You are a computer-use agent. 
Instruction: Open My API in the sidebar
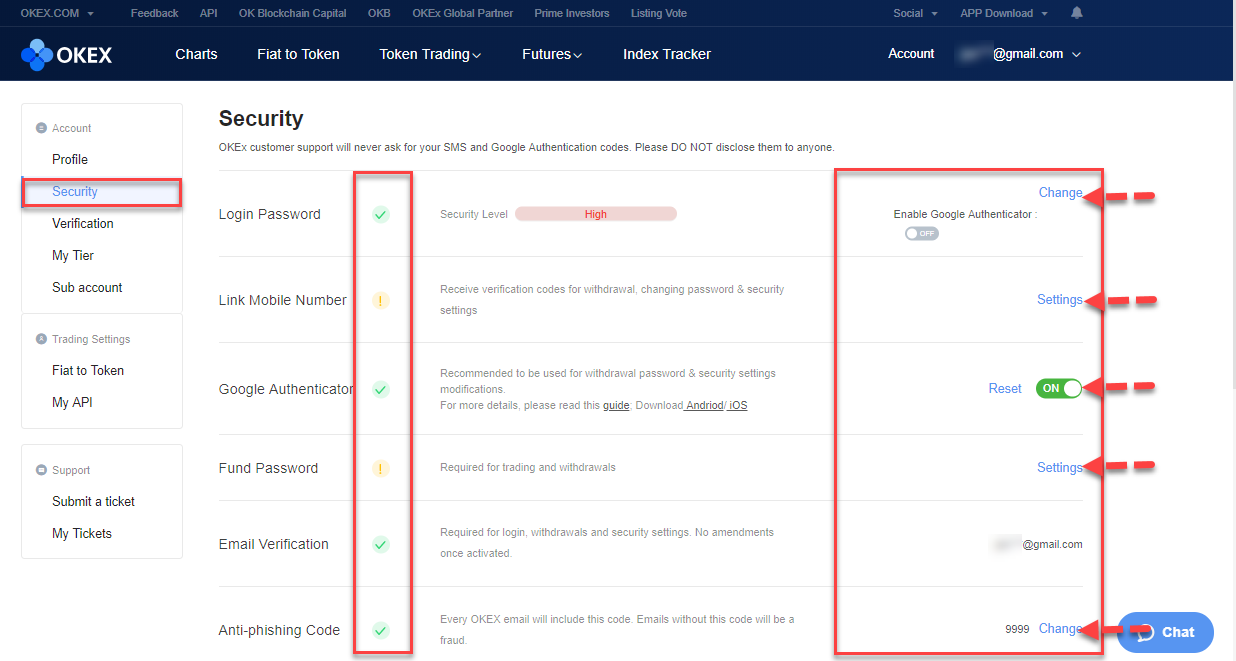coord(72,402)
